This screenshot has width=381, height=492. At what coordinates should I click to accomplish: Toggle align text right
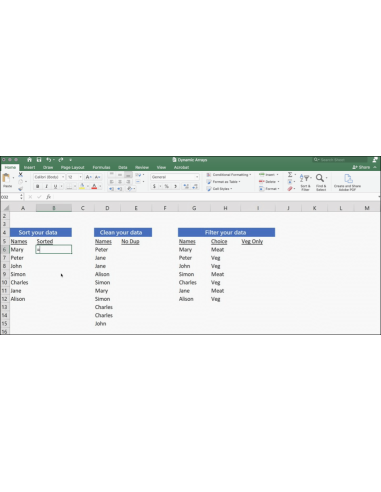(x=128, y=182)
